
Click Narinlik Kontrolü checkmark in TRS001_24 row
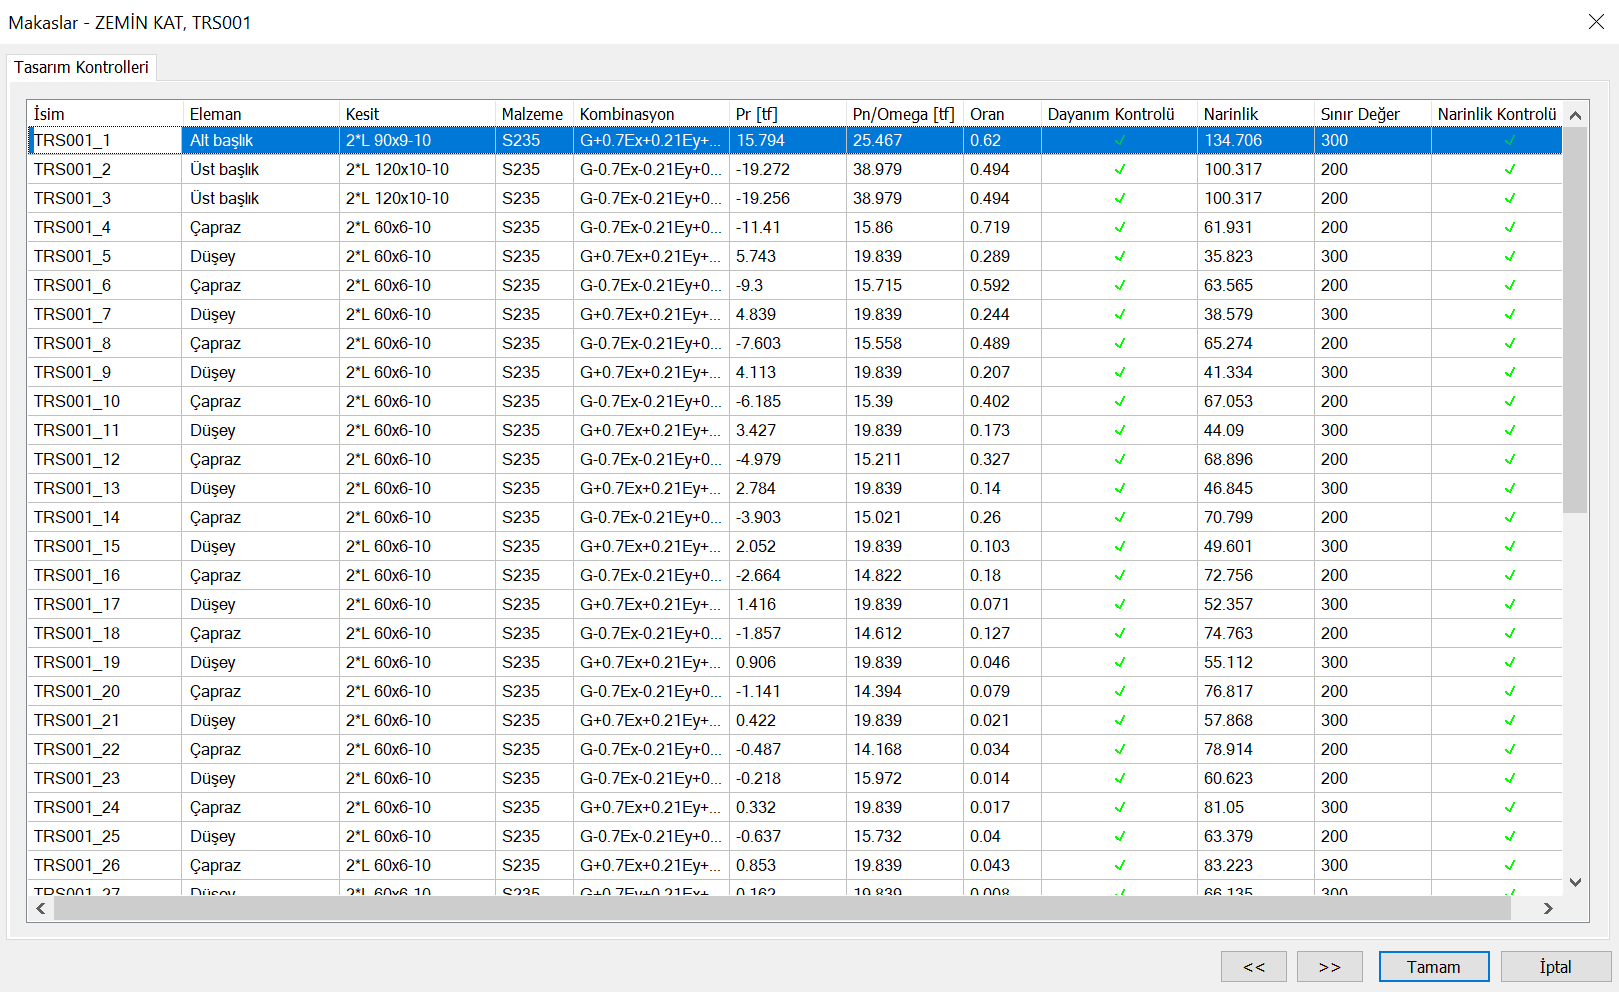click(x=1510, y=808)
